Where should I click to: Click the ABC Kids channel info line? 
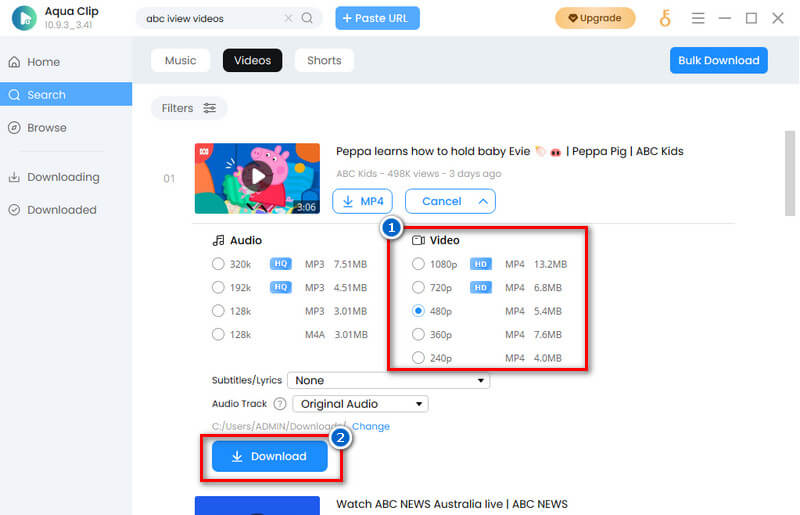tap(418, 174)
